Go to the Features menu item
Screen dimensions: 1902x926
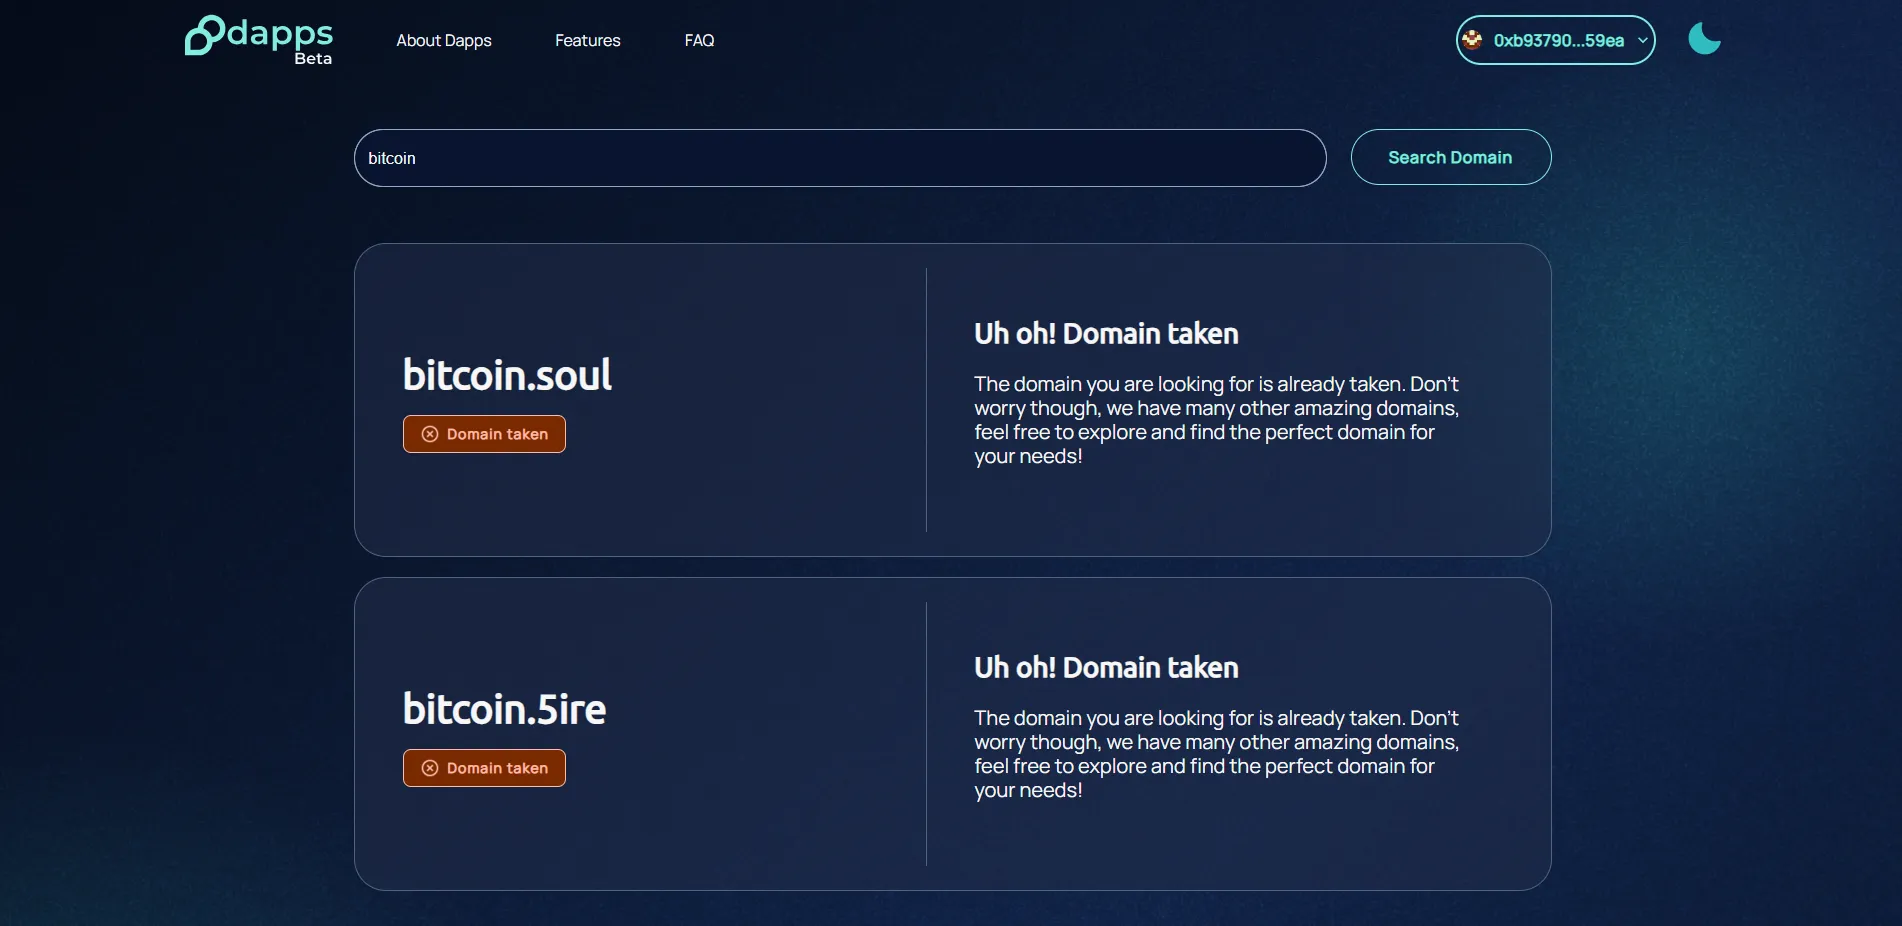coord(588,41)
